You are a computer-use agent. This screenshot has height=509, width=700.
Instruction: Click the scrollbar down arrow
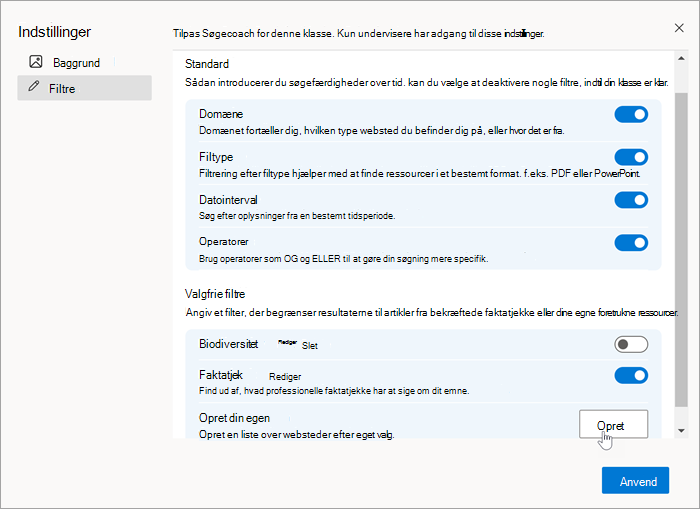(x=681, y=430)
